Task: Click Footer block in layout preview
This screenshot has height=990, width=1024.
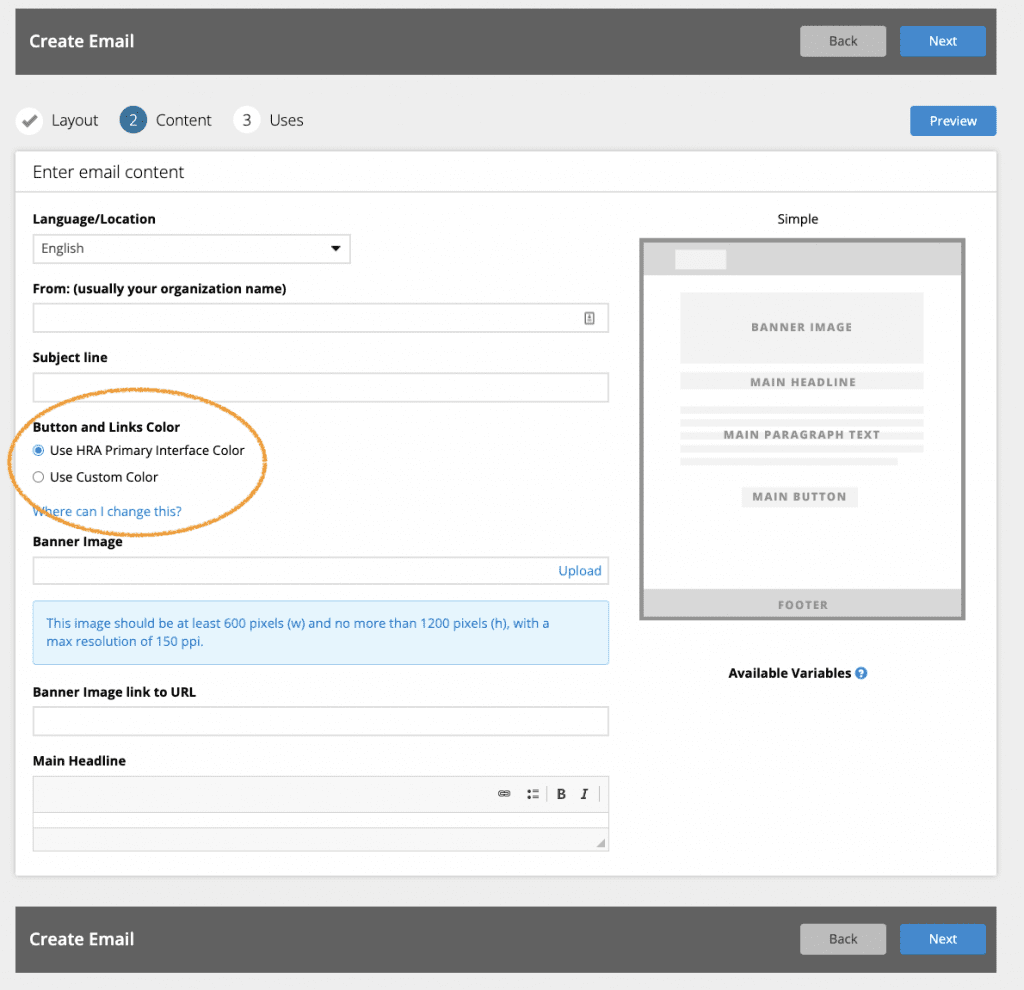Action: pos(802,604)
